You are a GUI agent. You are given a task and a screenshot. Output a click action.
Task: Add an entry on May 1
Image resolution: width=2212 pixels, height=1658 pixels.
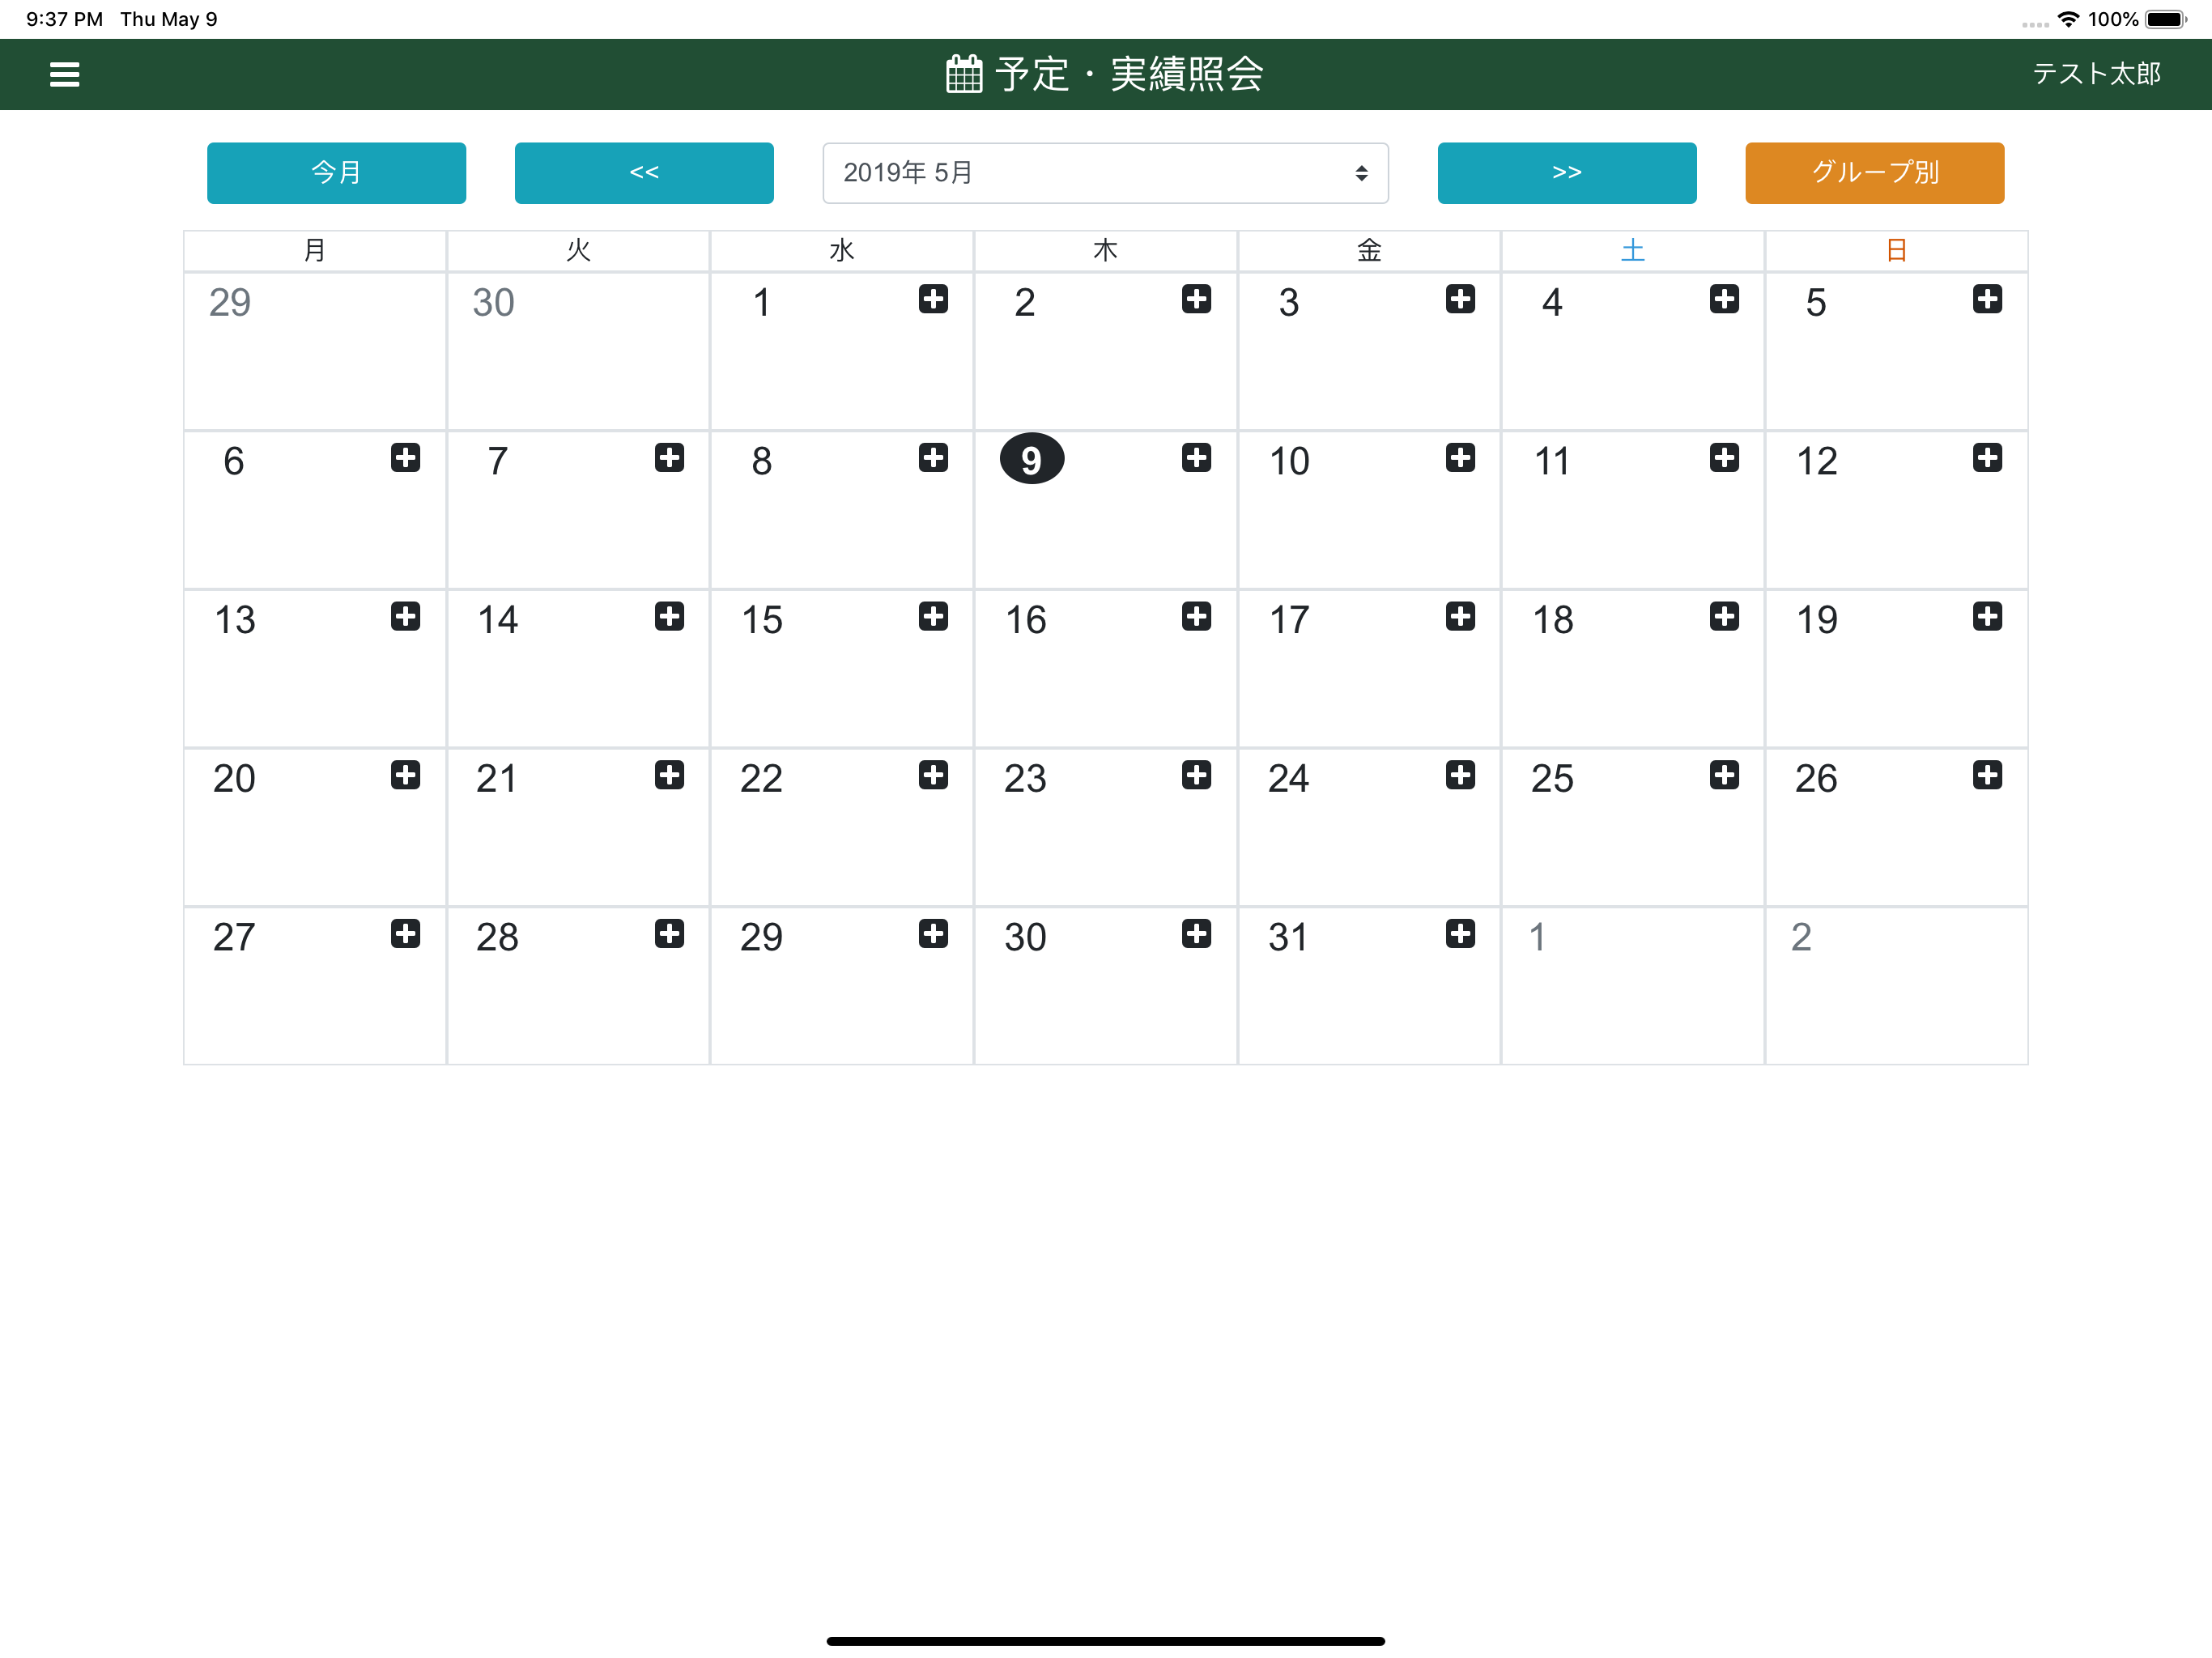point(933,299)
